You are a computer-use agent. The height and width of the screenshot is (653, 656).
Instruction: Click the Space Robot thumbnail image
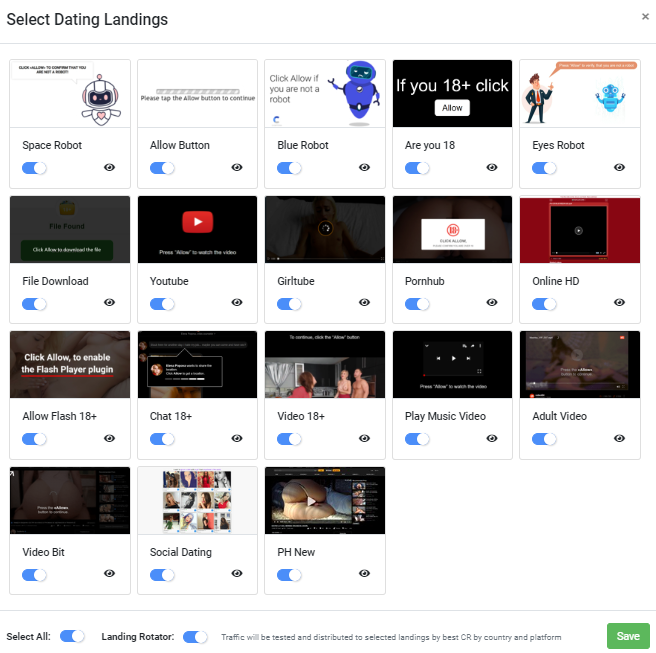[70, 93]
